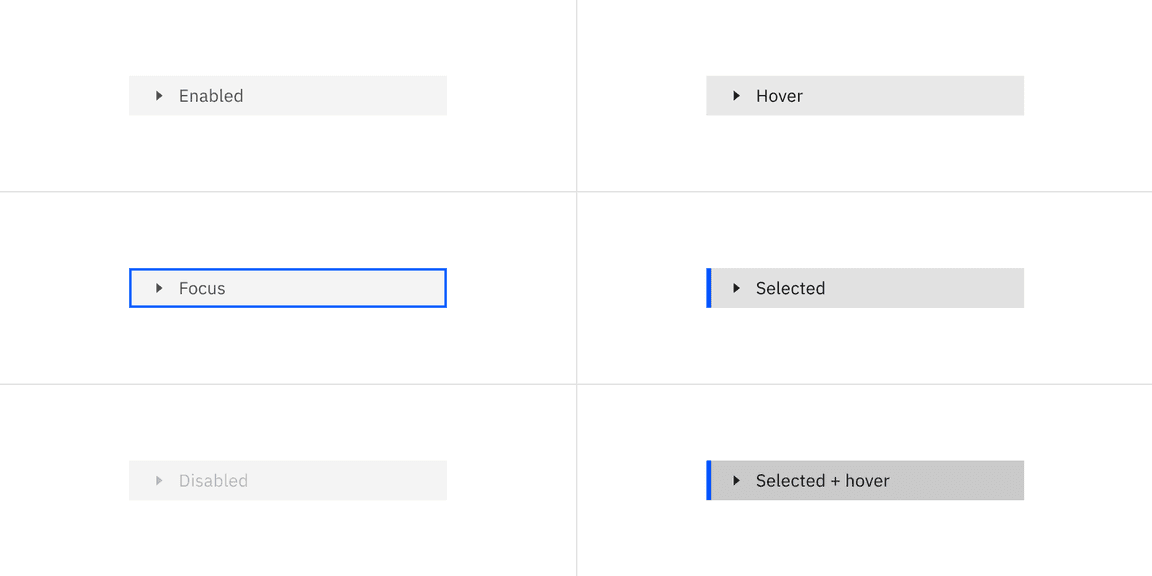Expand the Enabled tree node caret
The image size is (1152, 576).
[x=159, y=96]
